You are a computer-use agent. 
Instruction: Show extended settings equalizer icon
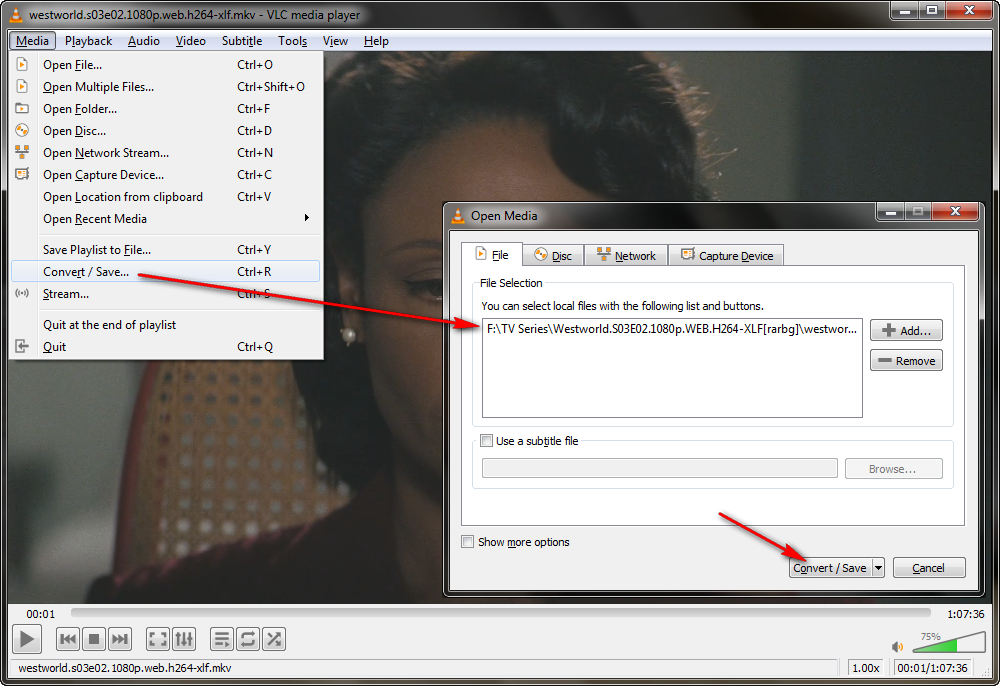point(184,639)
